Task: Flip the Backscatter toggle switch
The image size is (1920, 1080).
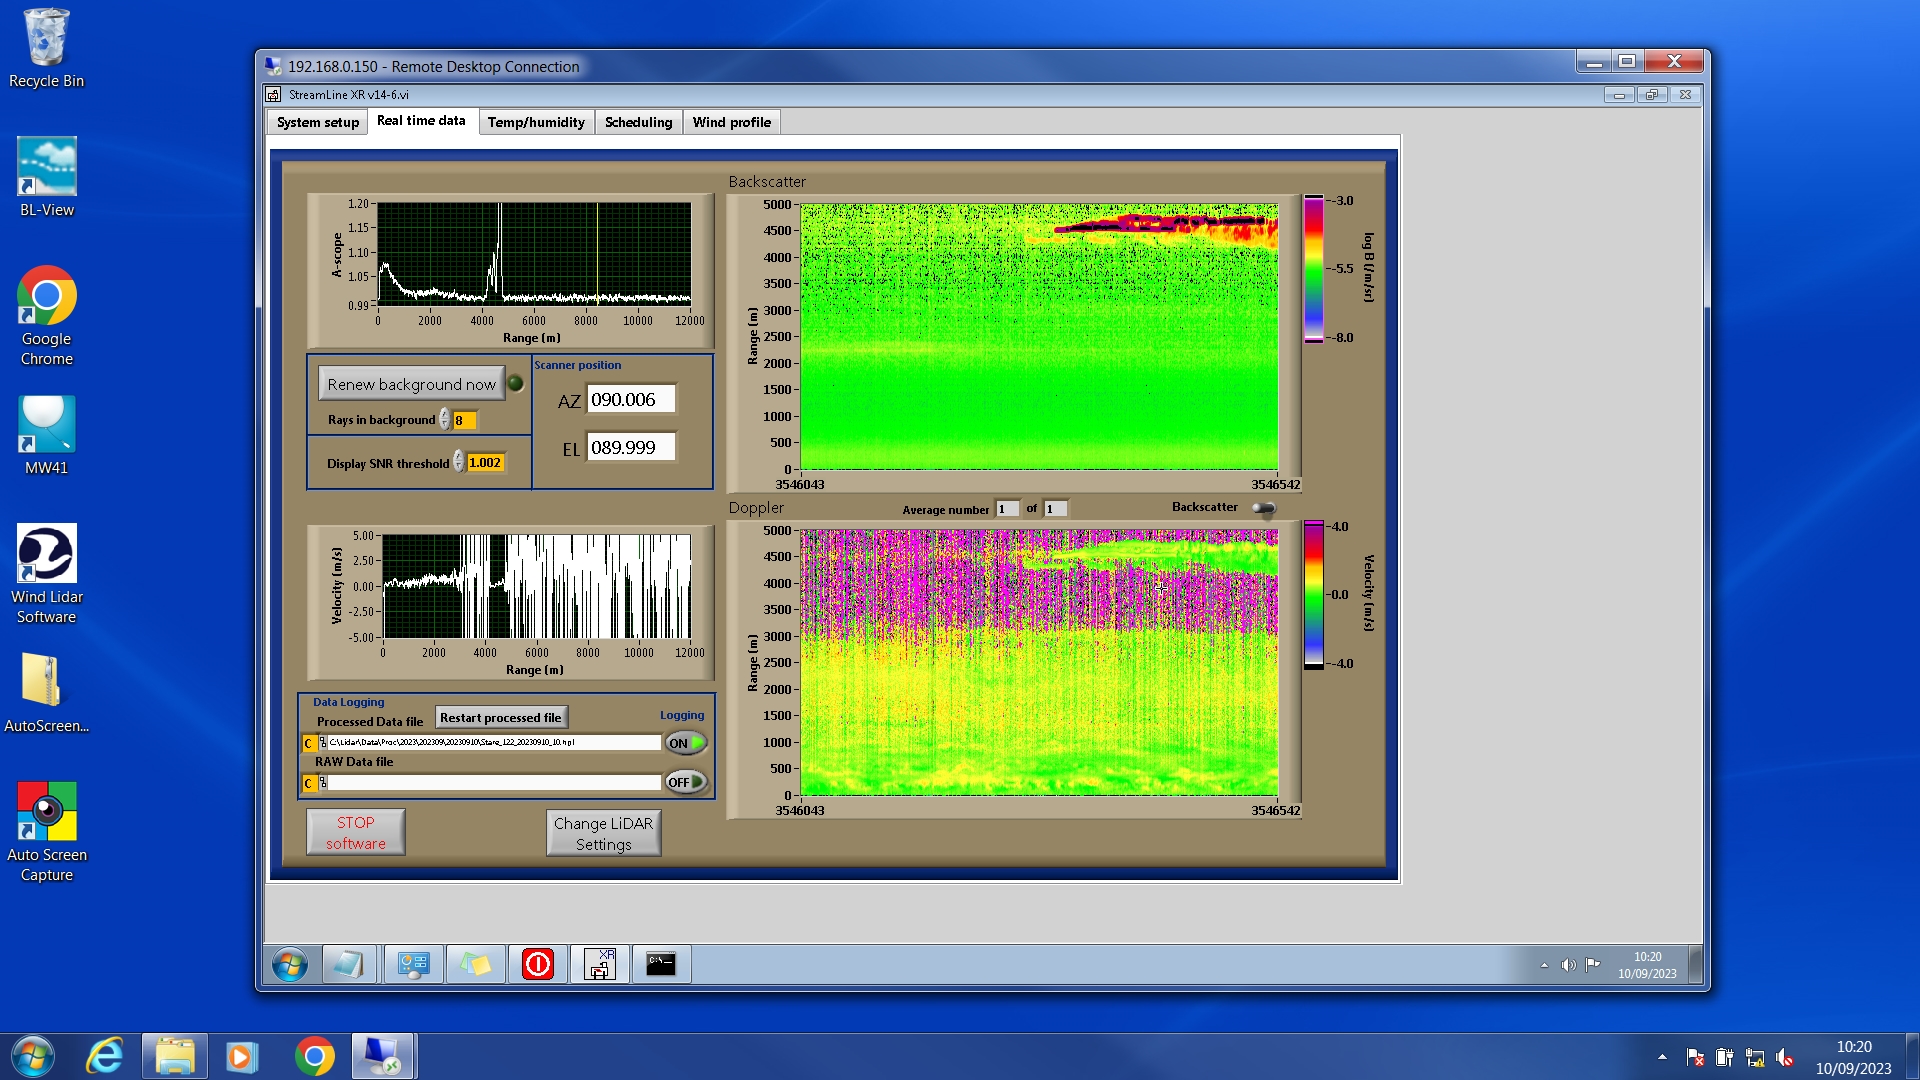Action: coord(1264,508)
